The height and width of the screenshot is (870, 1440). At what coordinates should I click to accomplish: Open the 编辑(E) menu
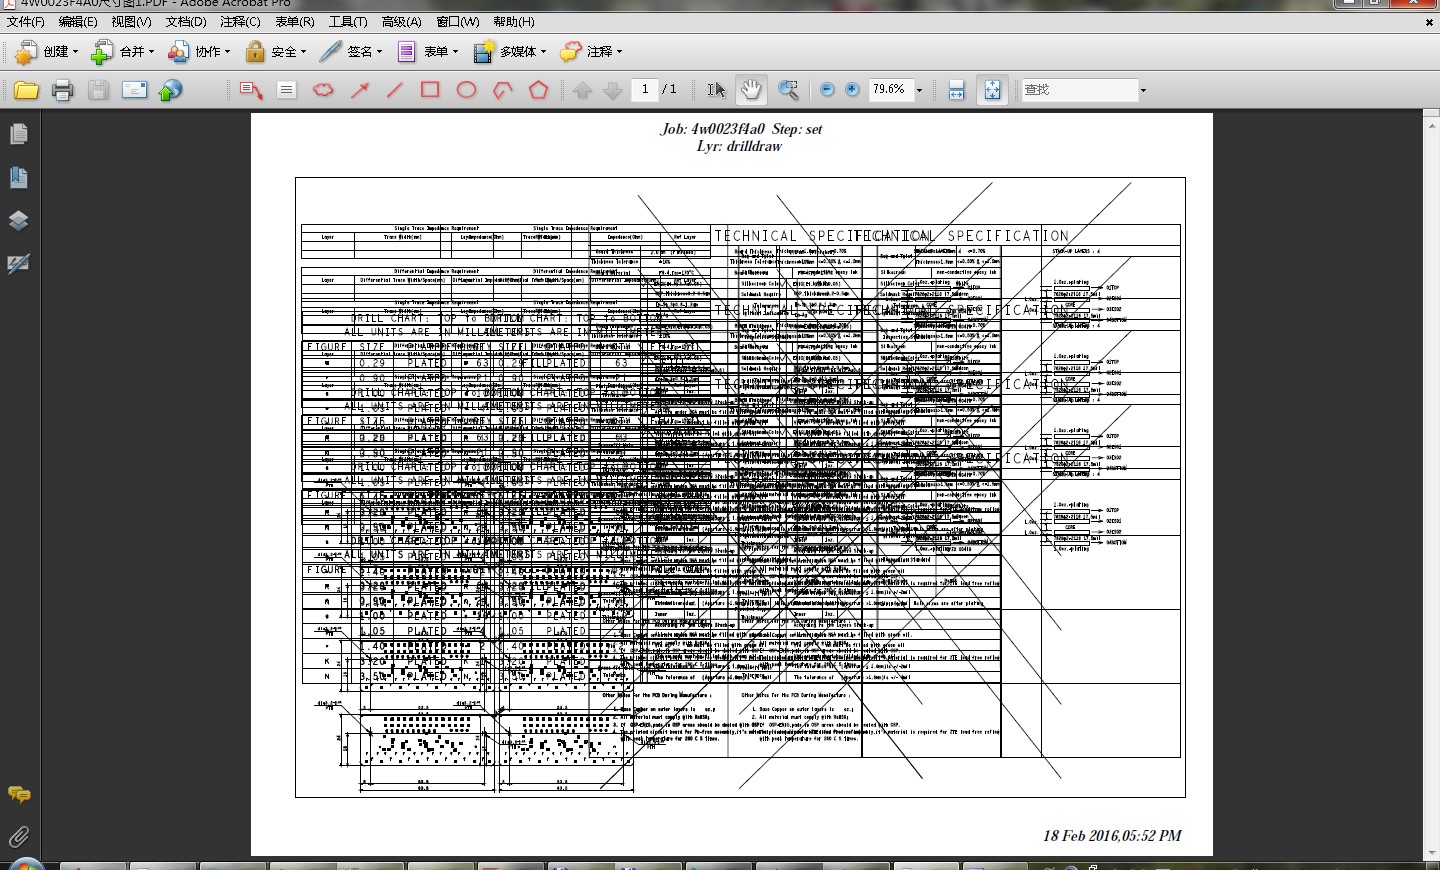(x=78, y=22)
